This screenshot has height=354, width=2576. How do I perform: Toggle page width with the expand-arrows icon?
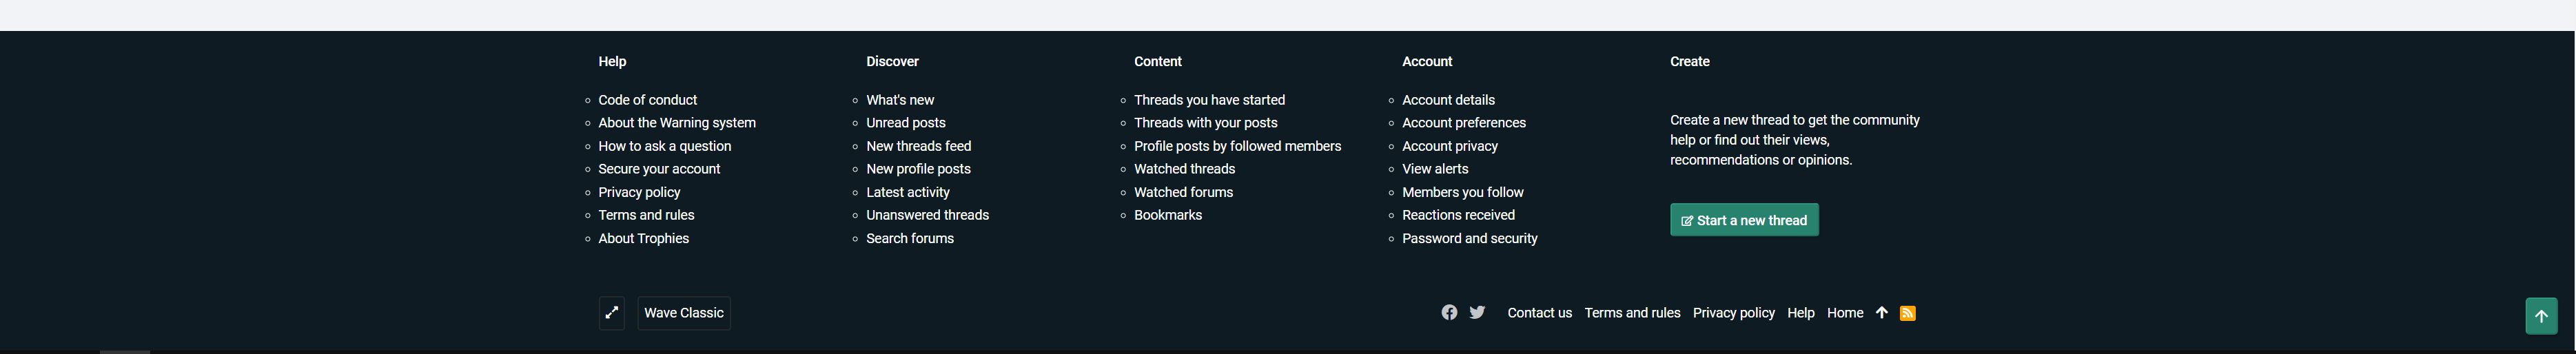[612, 313]
